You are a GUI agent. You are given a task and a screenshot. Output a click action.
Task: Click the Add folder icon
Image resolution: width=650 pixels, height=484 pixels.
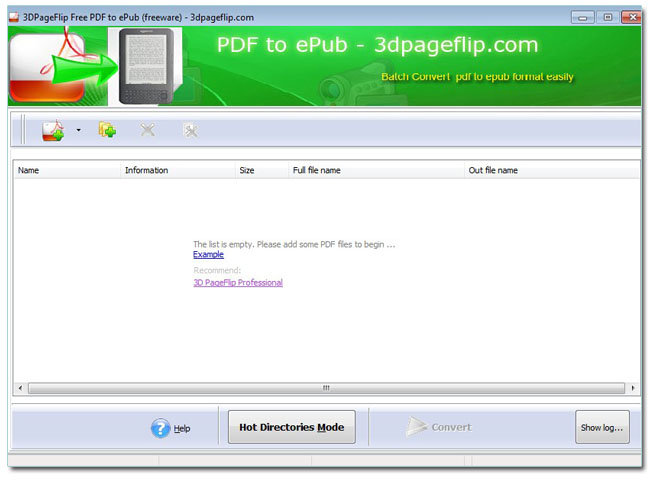[x=107, y=130]
